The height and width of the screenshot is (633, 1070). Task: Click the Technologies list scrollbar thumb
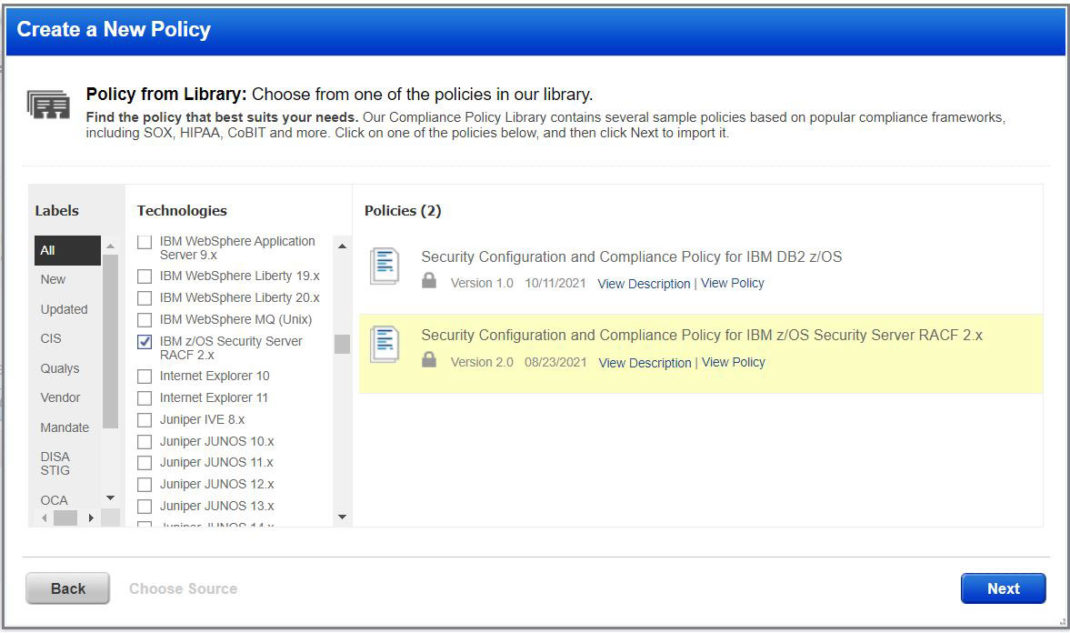tap(343, 344)
